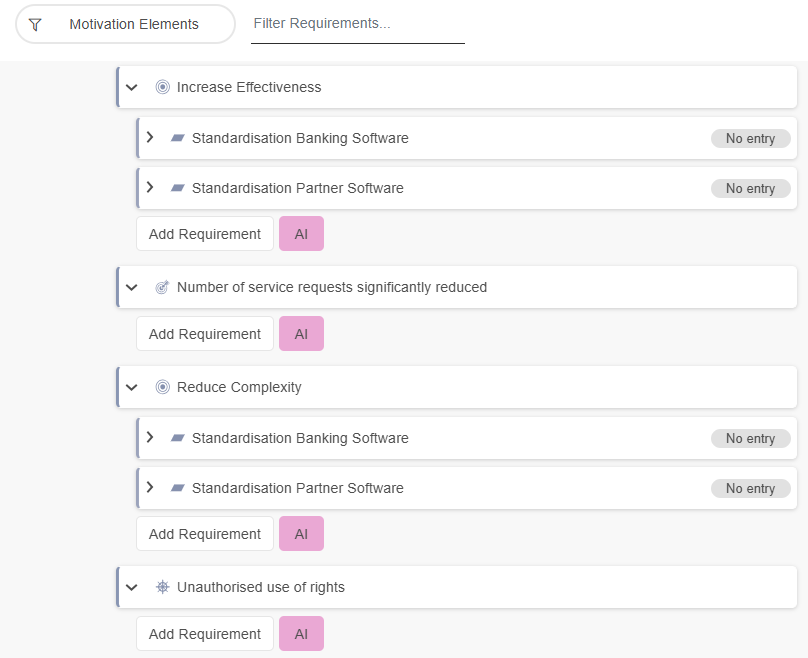This screenshot has width=808, height=658.
Task: Expand Standardisation Partner Software under Increase Effectiveness
Action: click(x=150, y=187)
